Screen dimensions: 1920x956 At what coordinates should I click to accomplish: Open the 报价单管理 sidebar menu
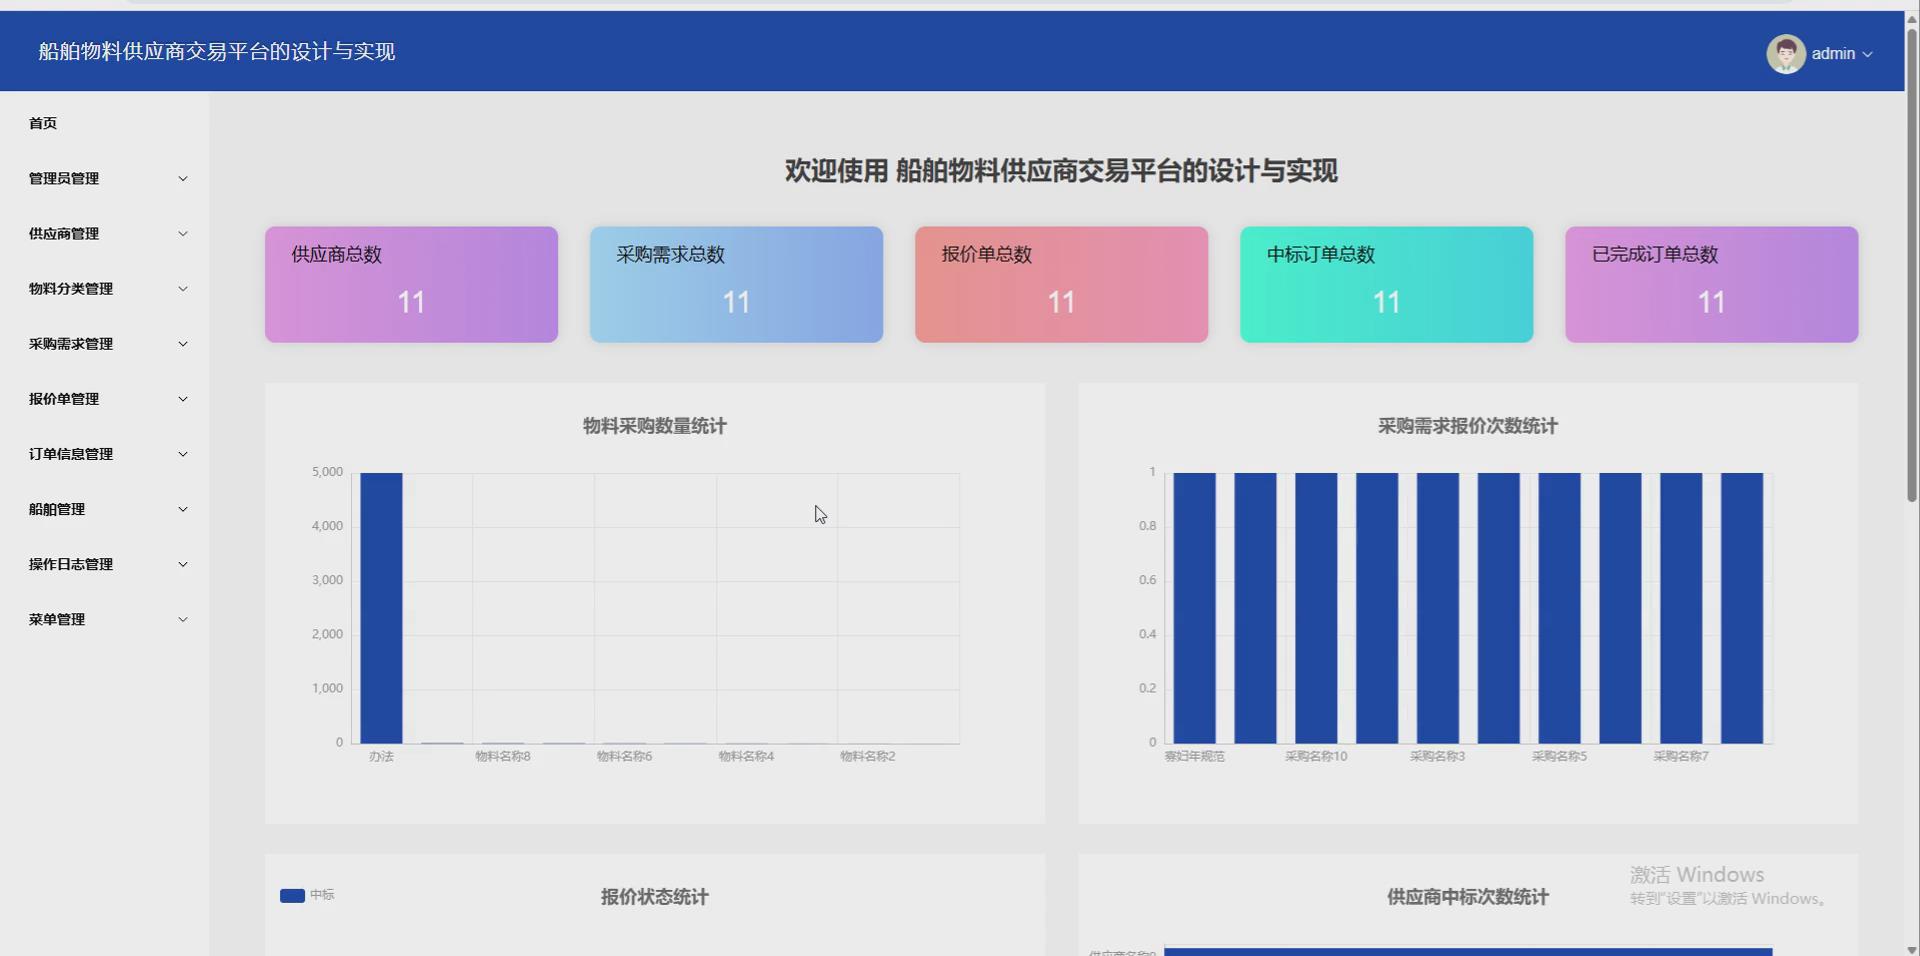105,398
